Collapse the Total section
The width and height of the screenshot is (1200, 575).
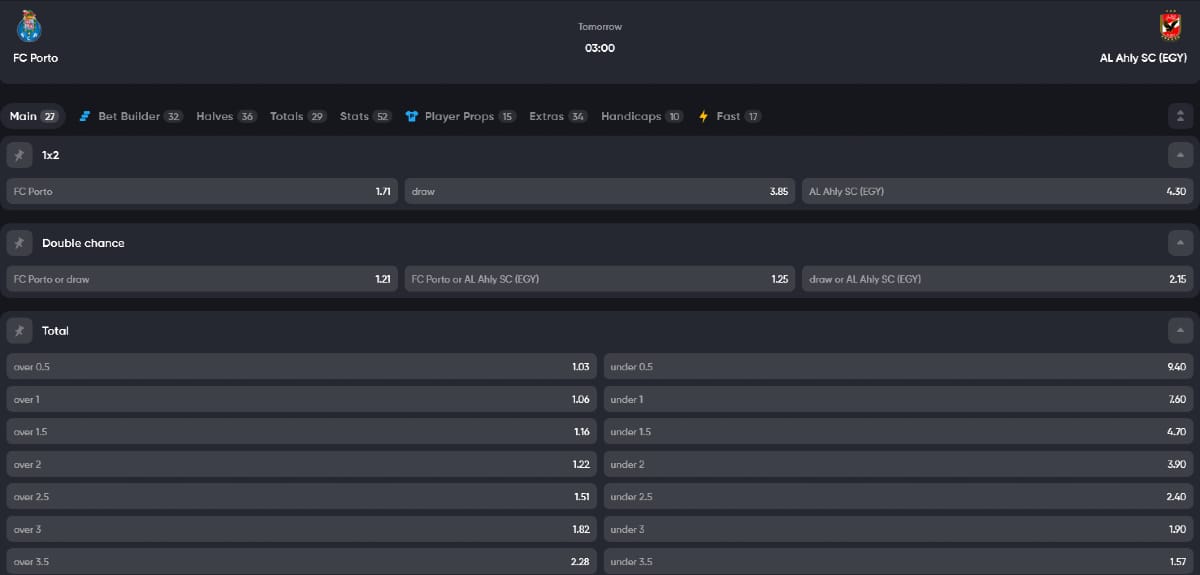pyautogui.click(x=1181, y=330)
